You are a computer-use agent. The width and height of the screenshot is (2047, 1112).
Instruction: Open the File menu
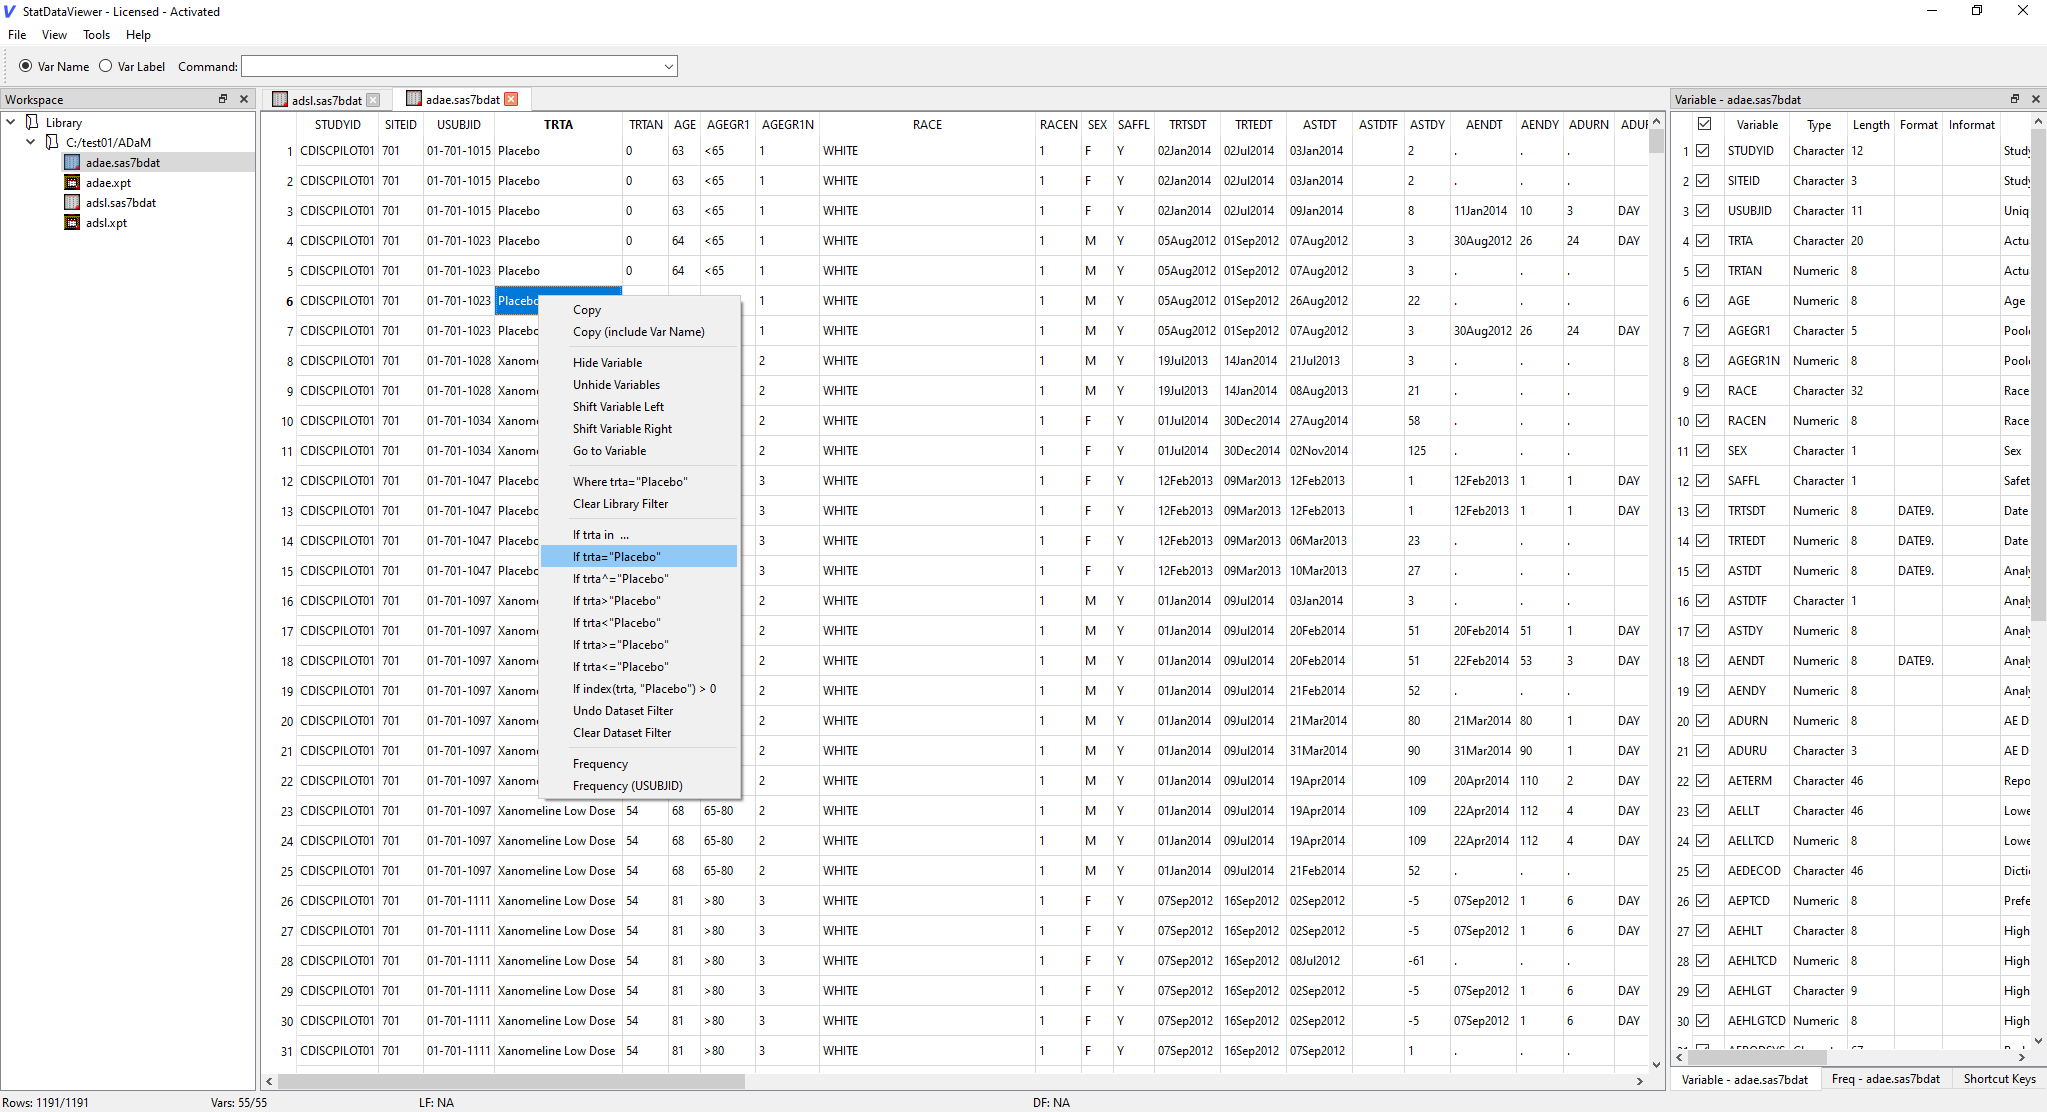point(17,35)
